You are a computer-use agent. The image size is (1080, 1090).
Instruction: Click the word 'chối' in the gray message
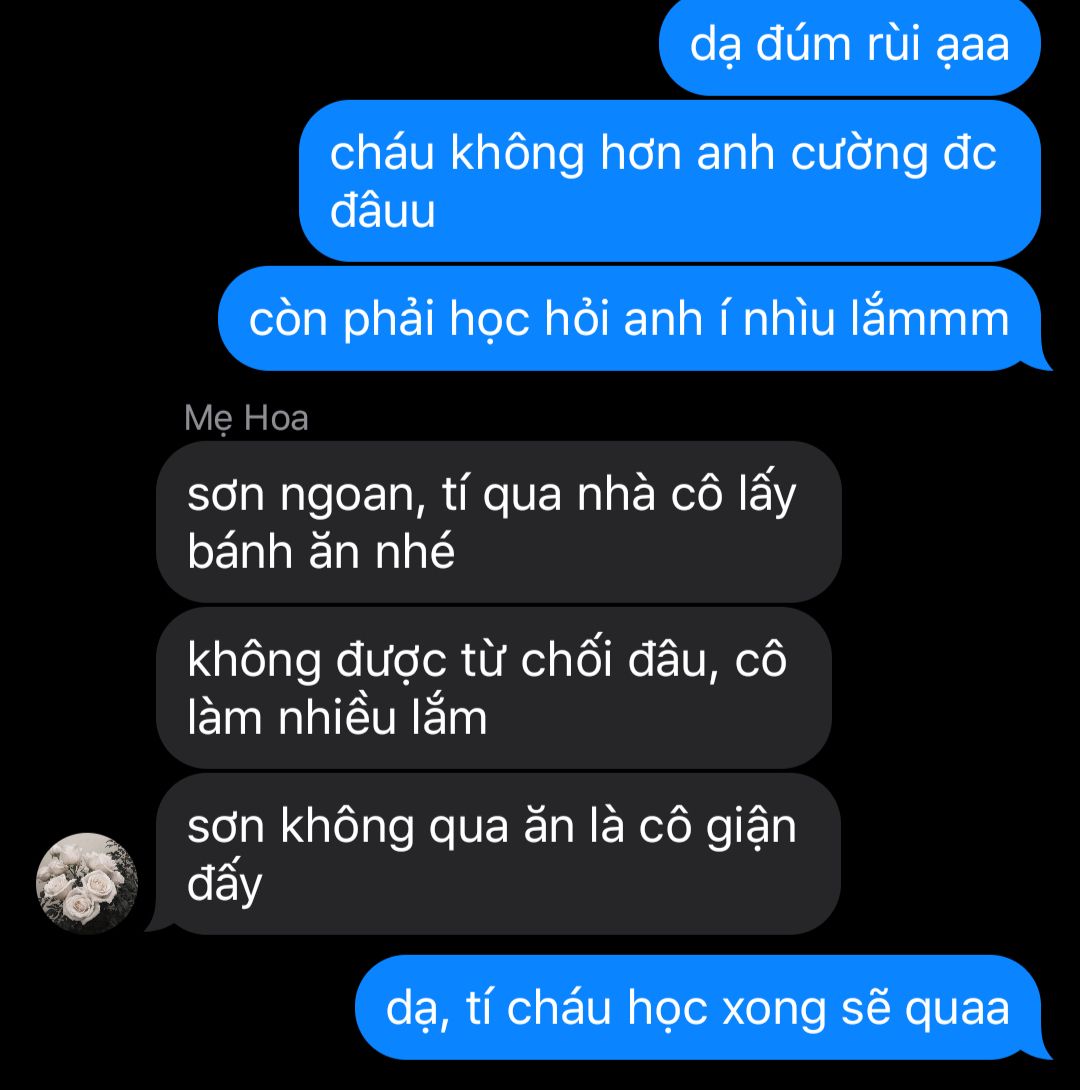pyautogui.click(x=567, y=658)
